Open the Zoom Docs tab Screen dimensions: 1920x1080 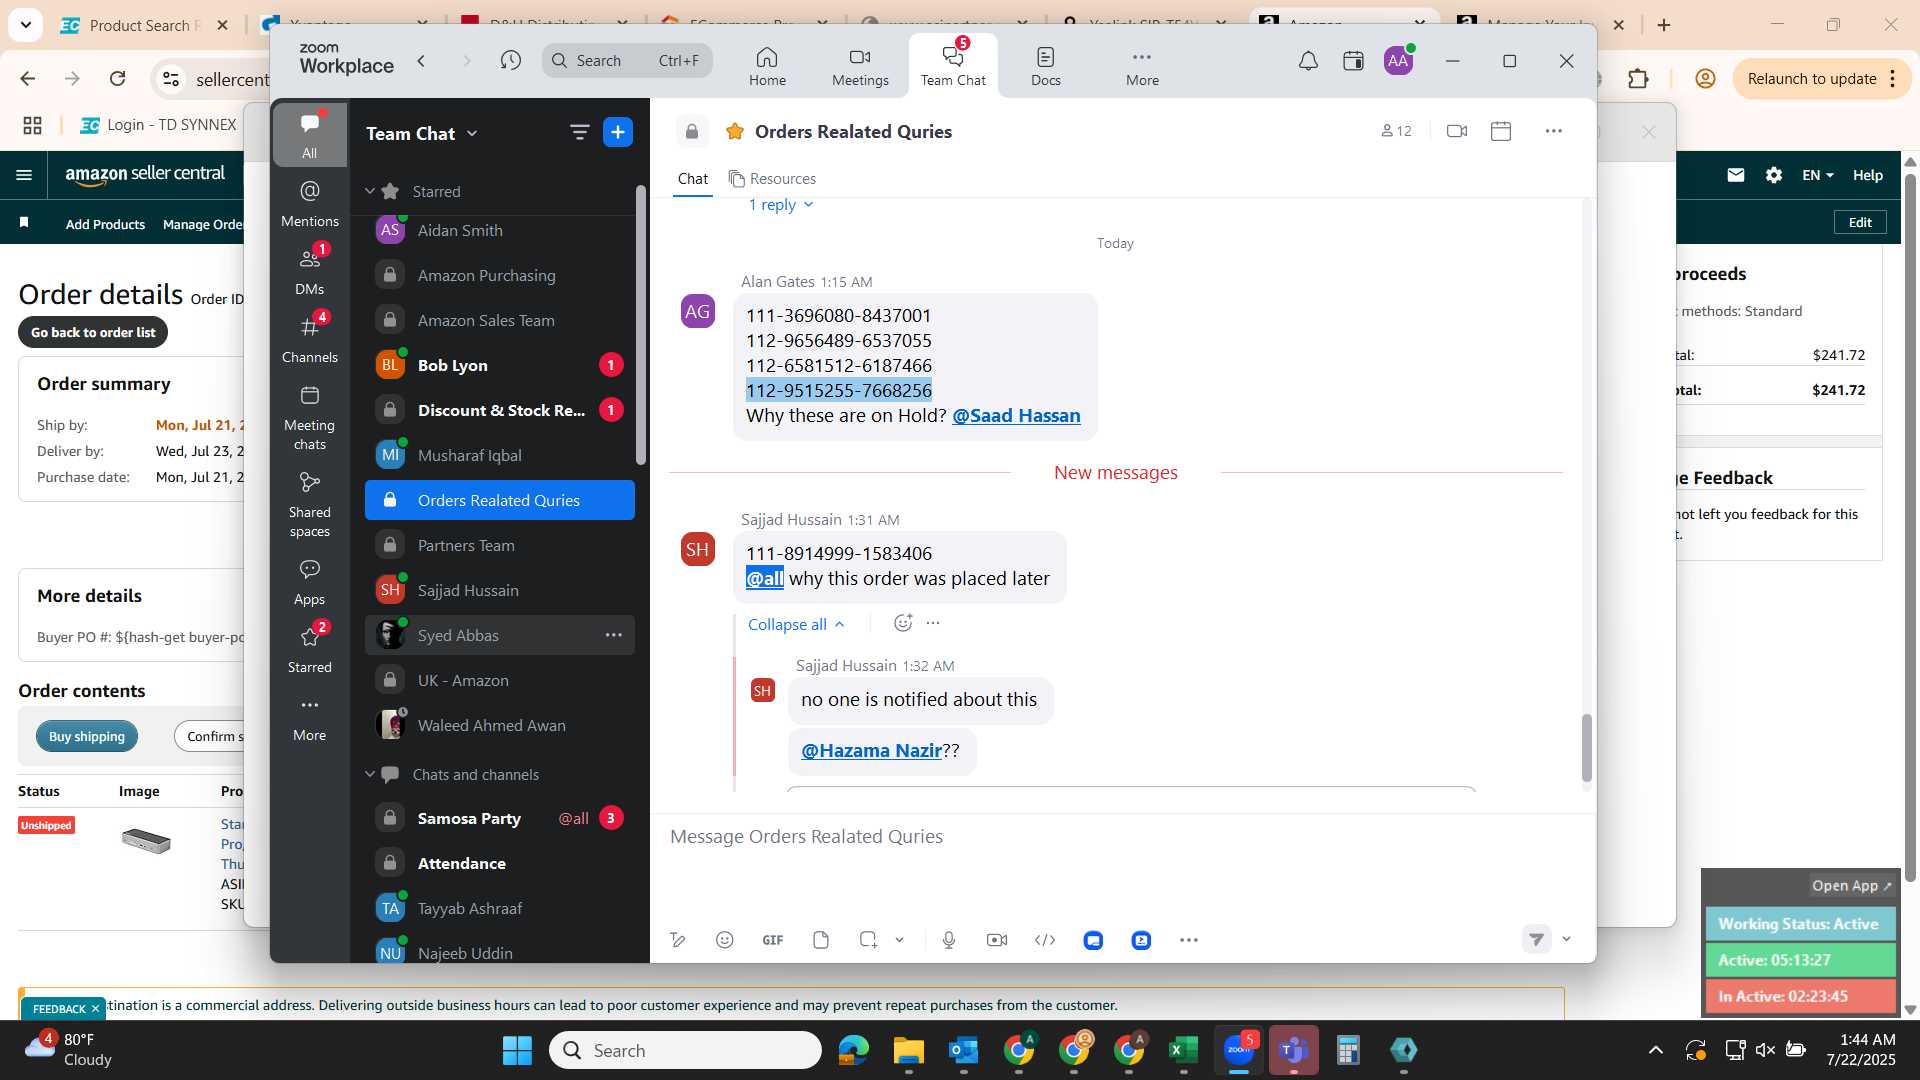(x=1046, y=66)
